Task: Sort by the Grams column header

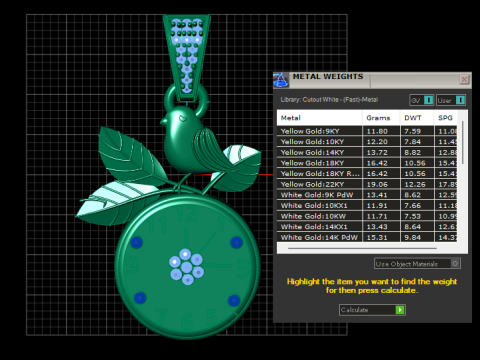Action: [x=381, y=118]
